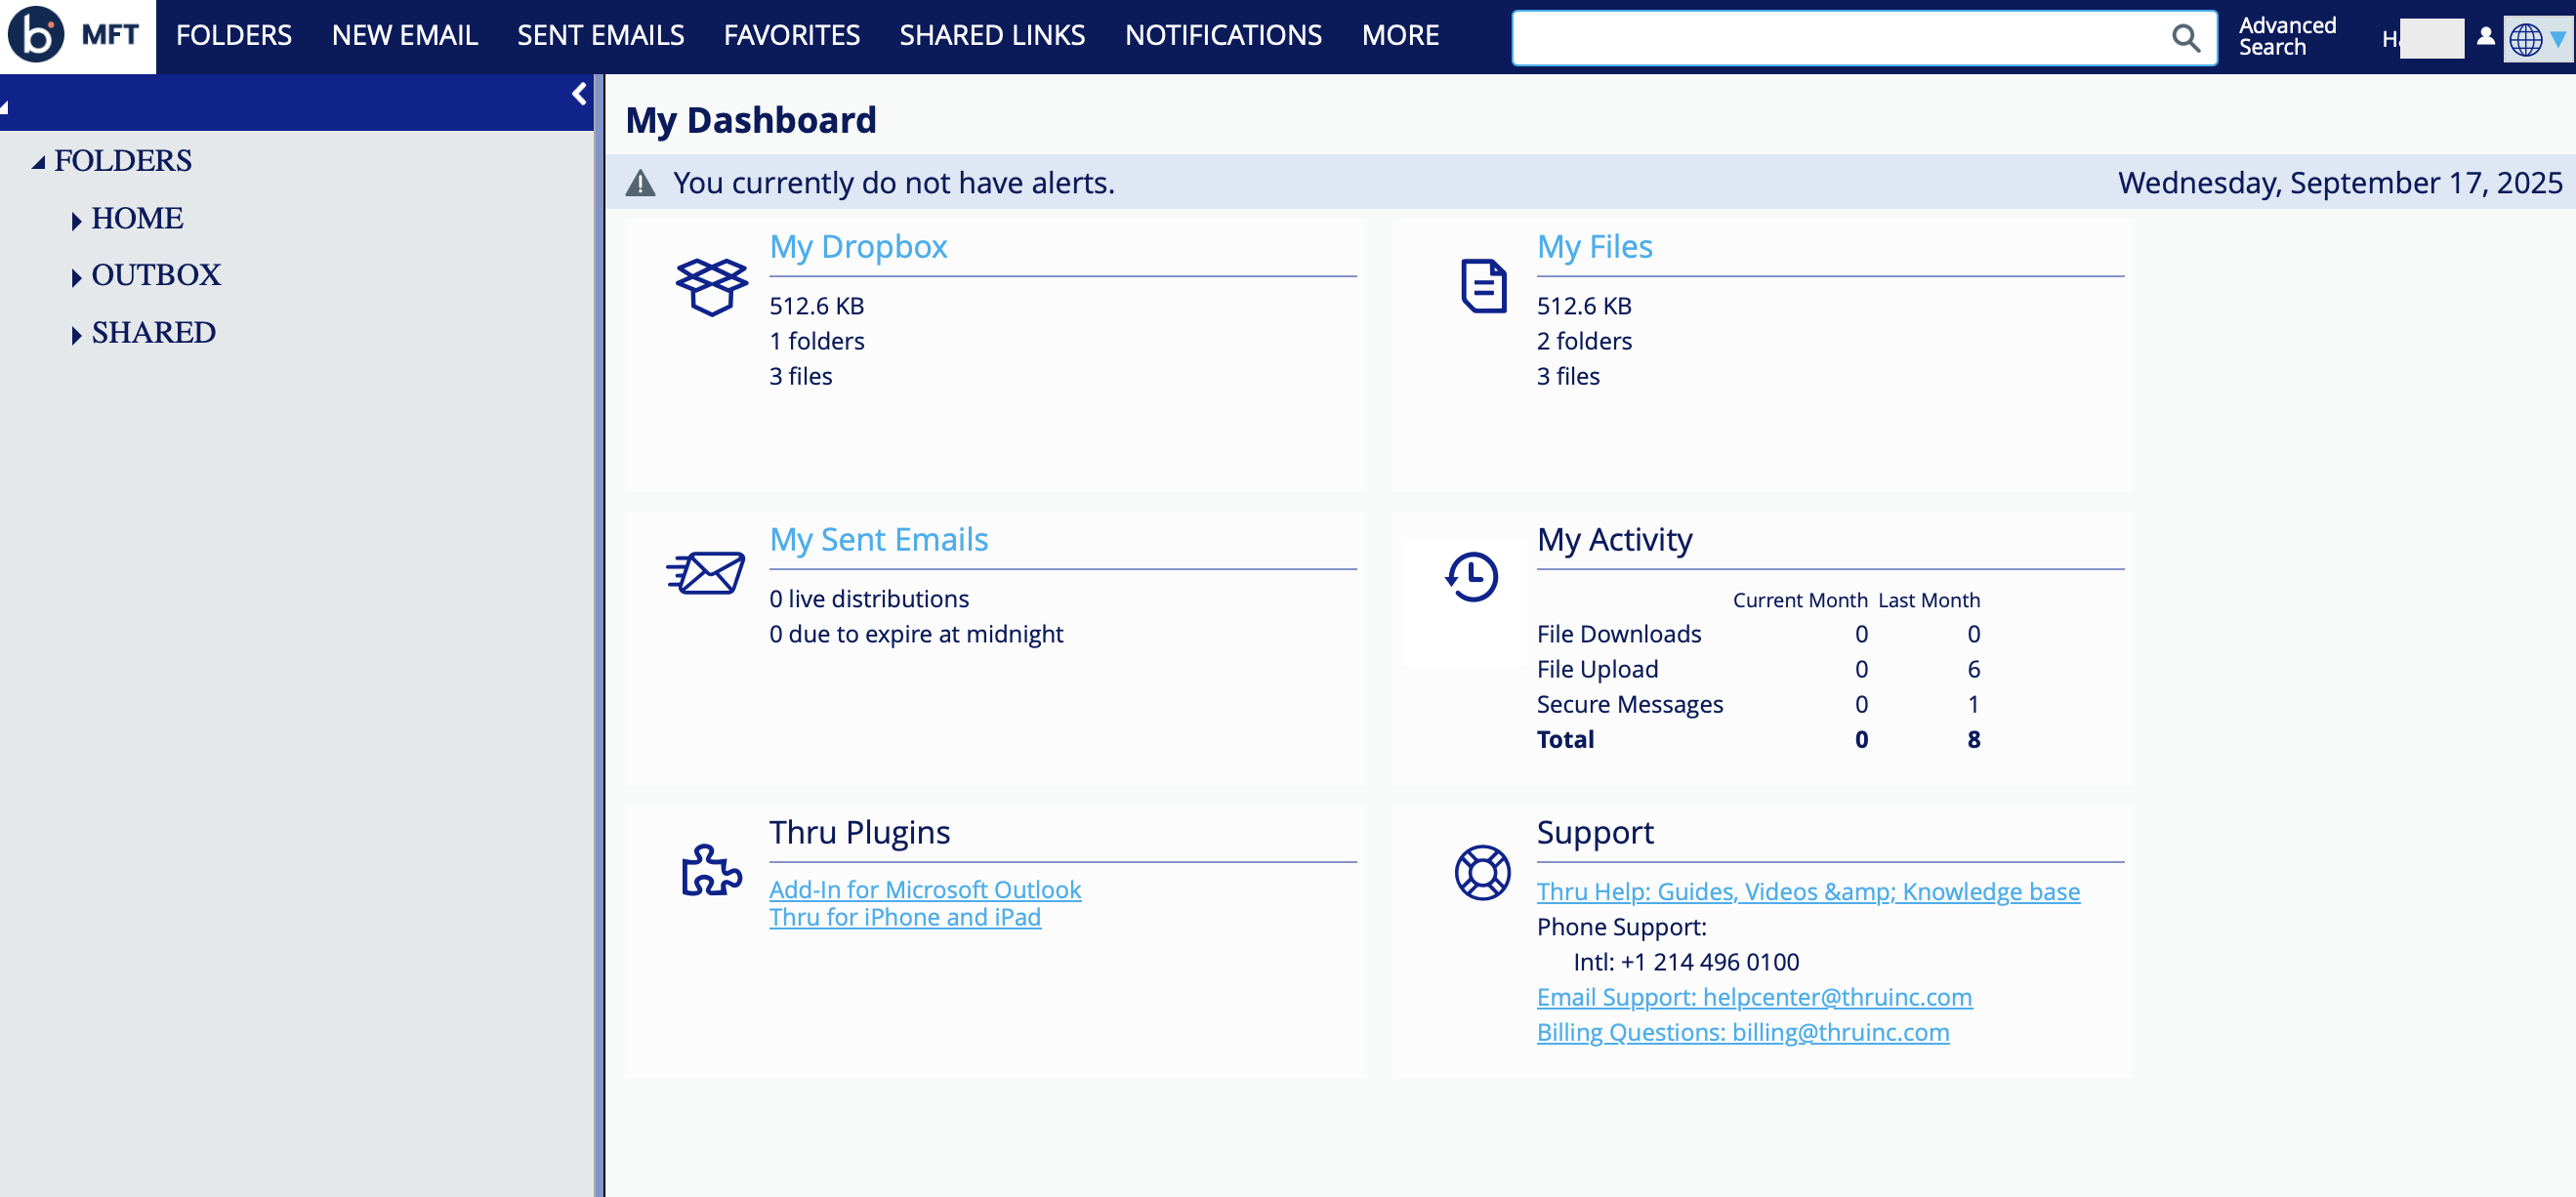Click the My Dropbox box icon
Viewport: 2576px width, 1197px height.
710,287
